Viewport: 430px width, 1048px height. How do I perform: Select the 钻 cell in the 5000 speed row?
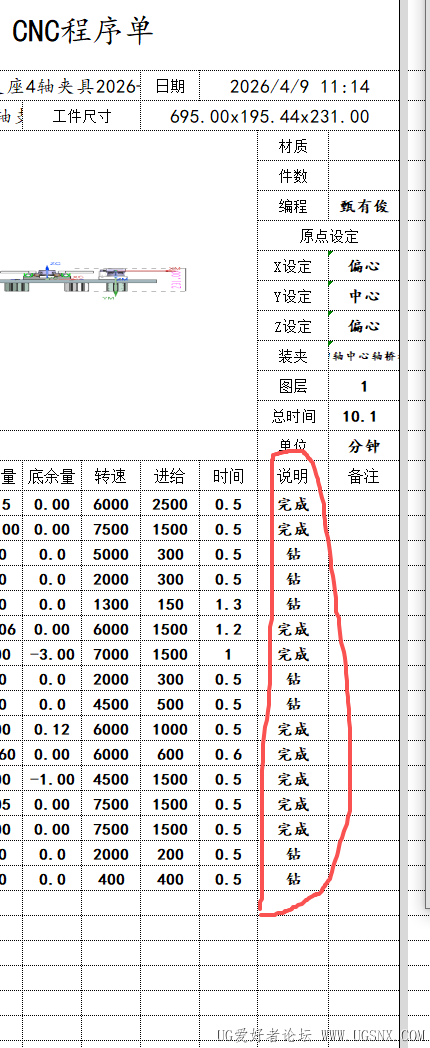coord(293,554)
